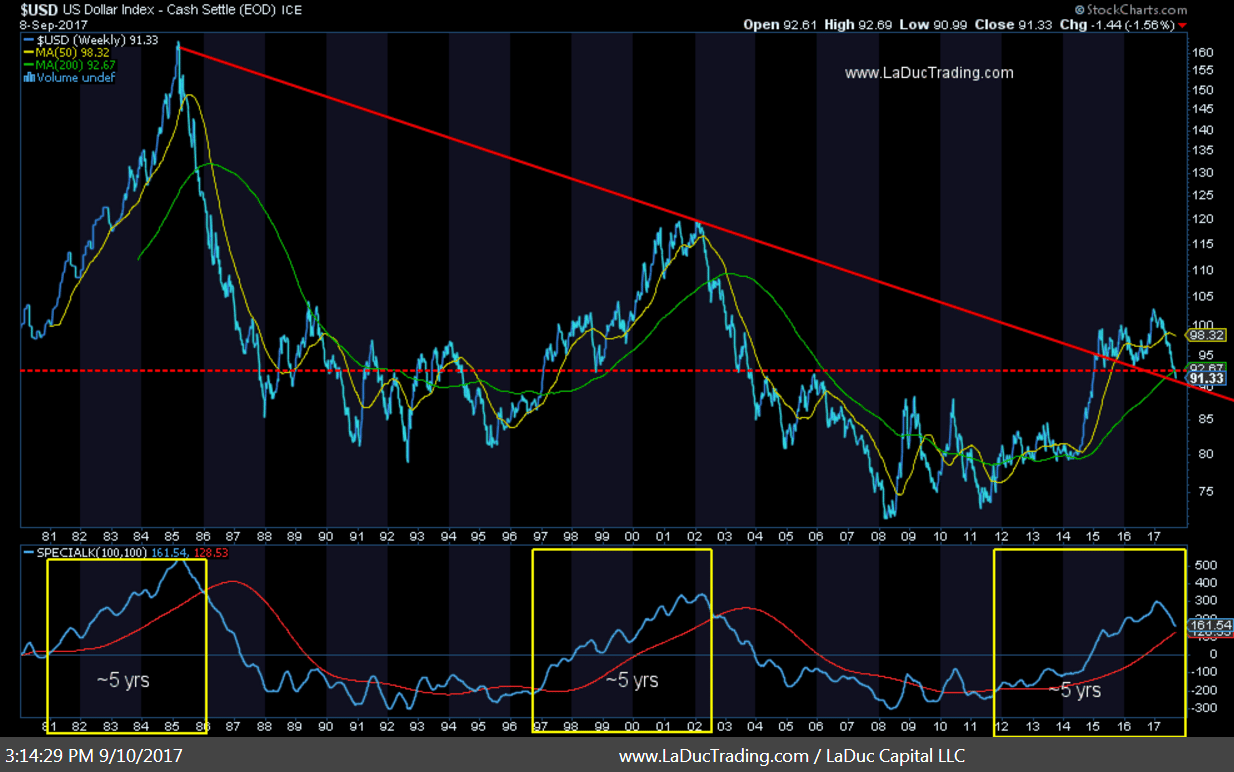
Task: Click year '92' on the price chart axis
Action: [x=388, y=537]
